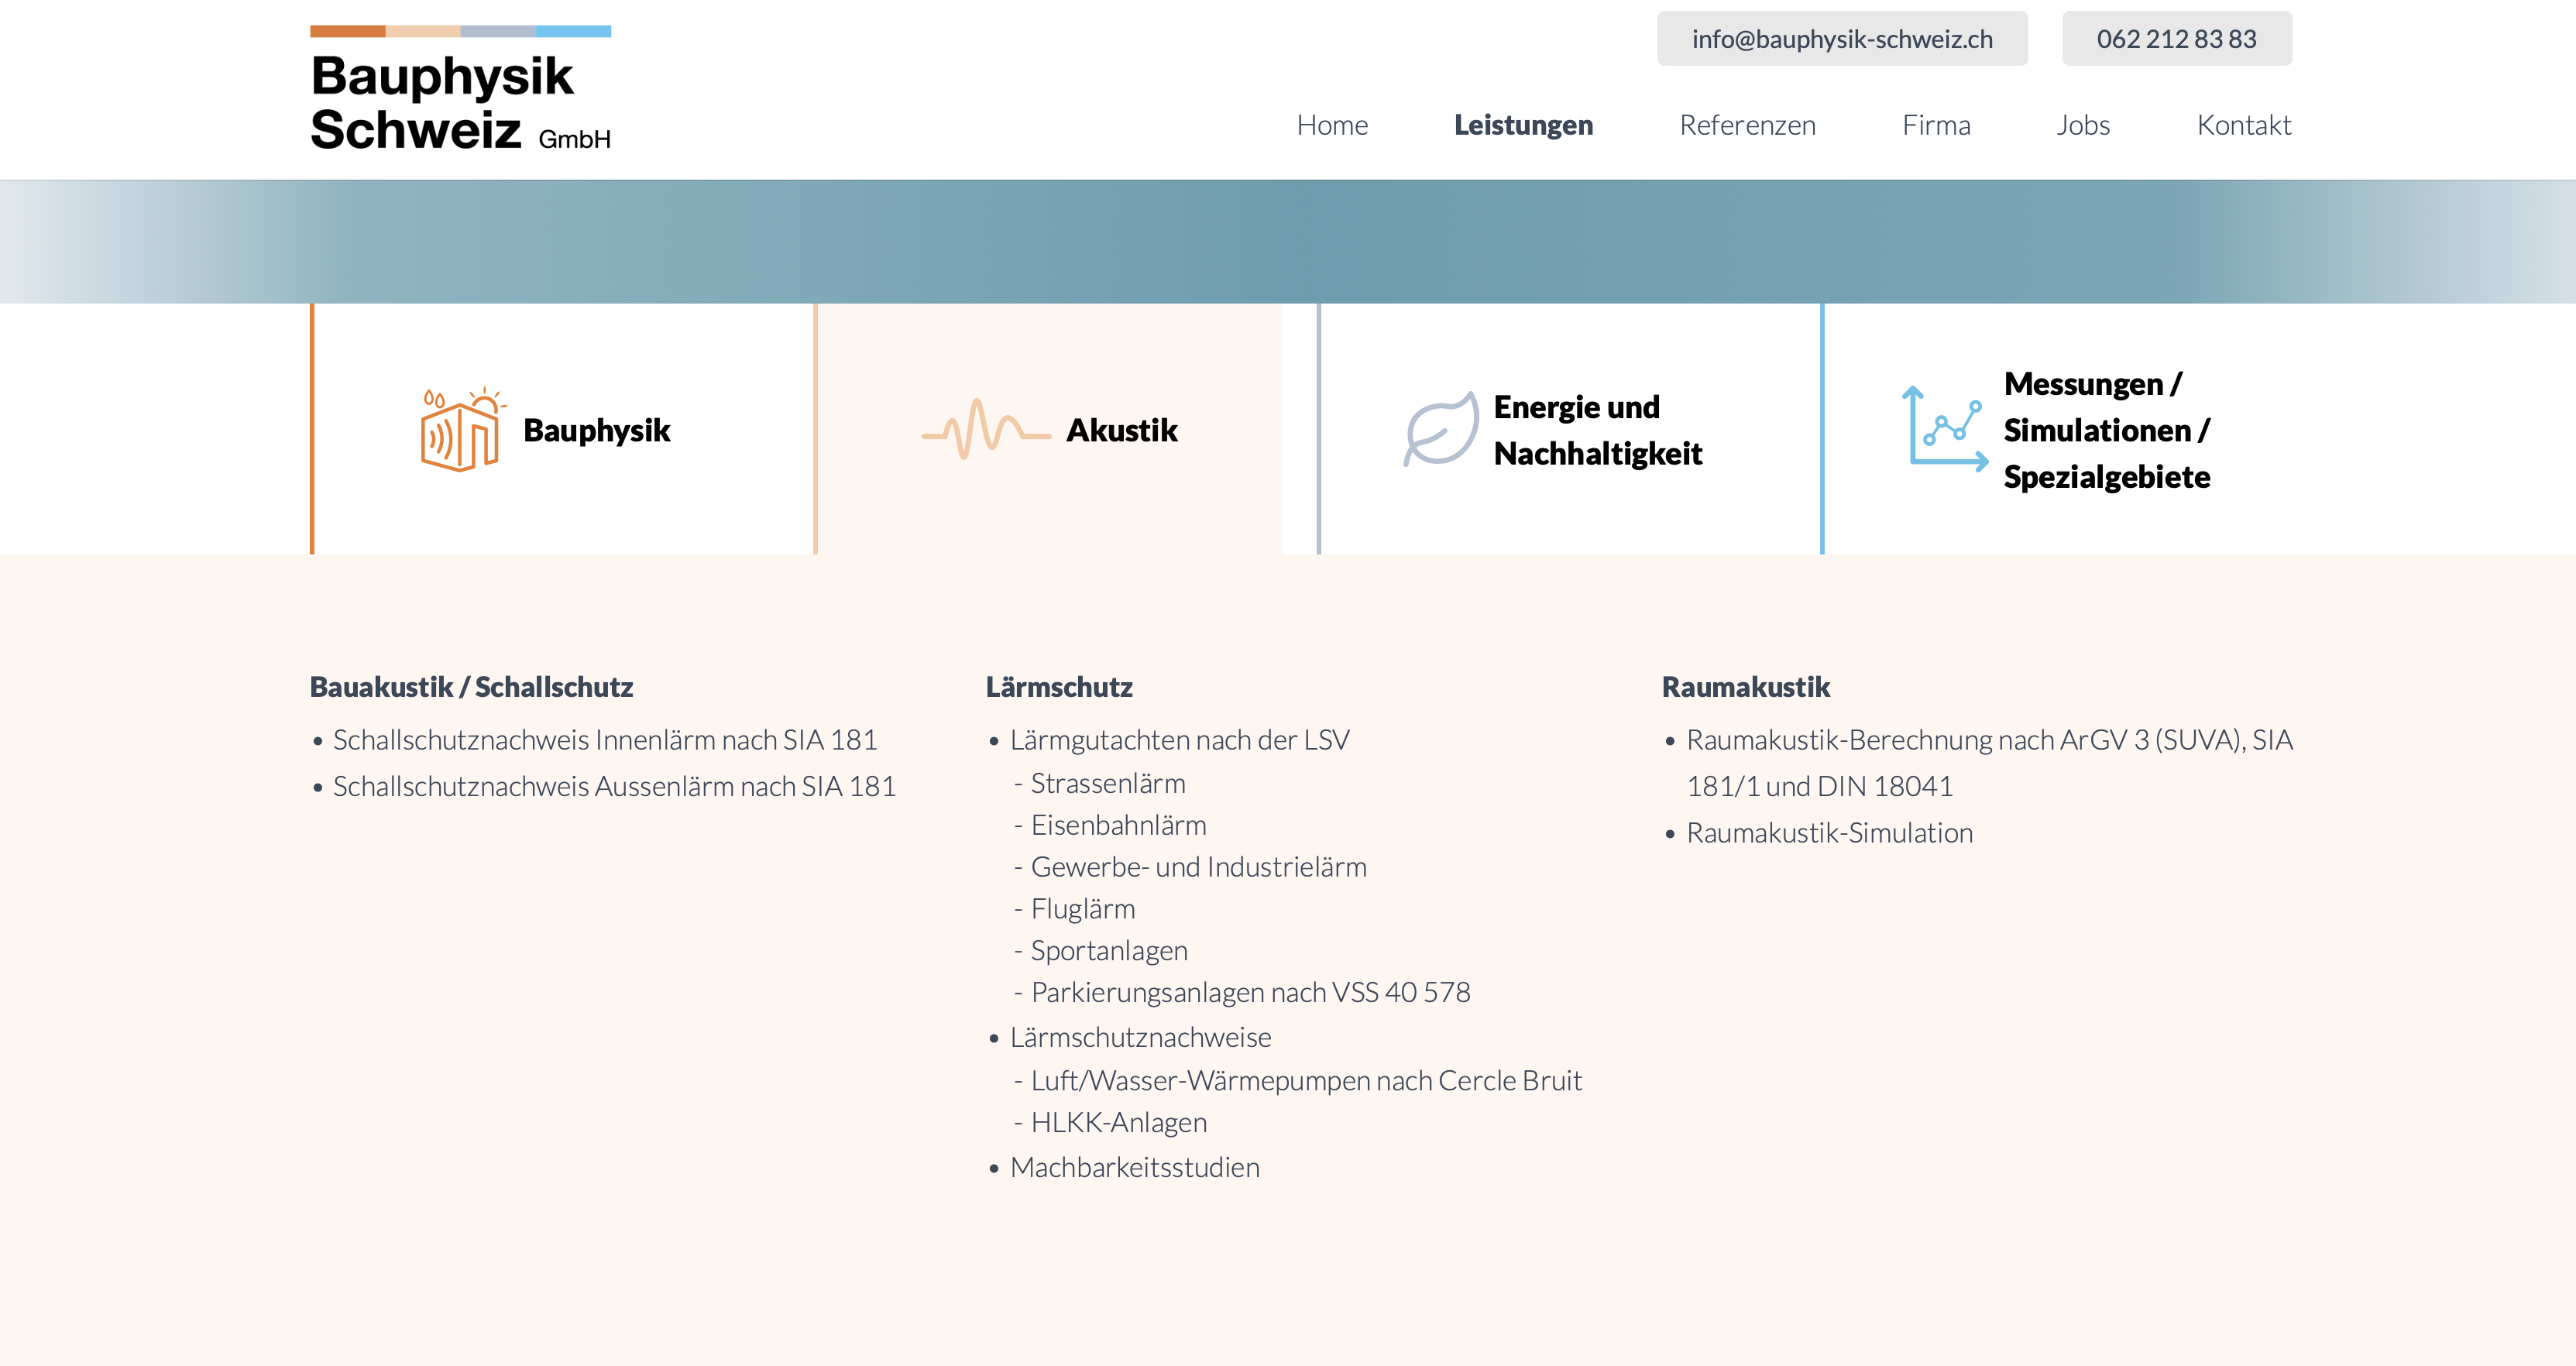This screenshot has height=1366, width=2576.
Task: Click Parkierungsanlagen nach VSS 40 578
Action: 1250,993
